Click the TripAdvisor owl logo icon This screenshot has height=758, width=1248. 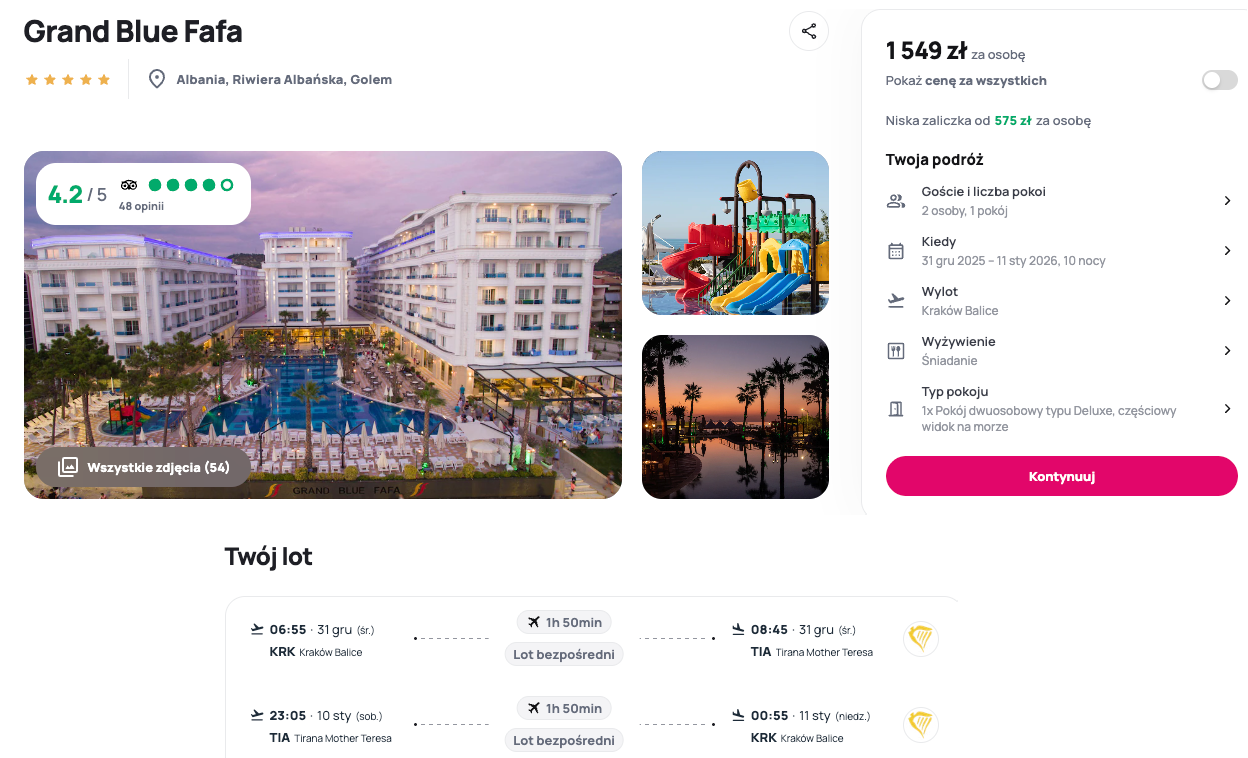(x=129, y=185)
